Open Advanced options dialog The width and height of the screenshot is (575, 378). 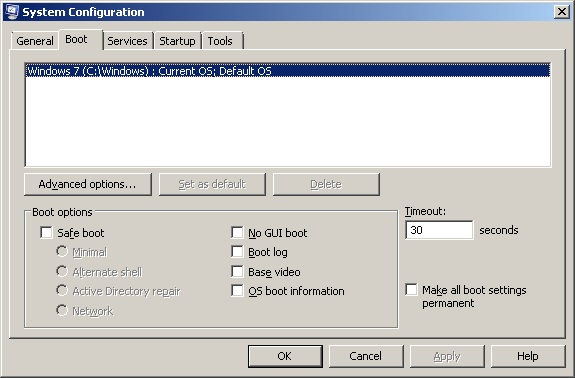(x=88, y=184)
